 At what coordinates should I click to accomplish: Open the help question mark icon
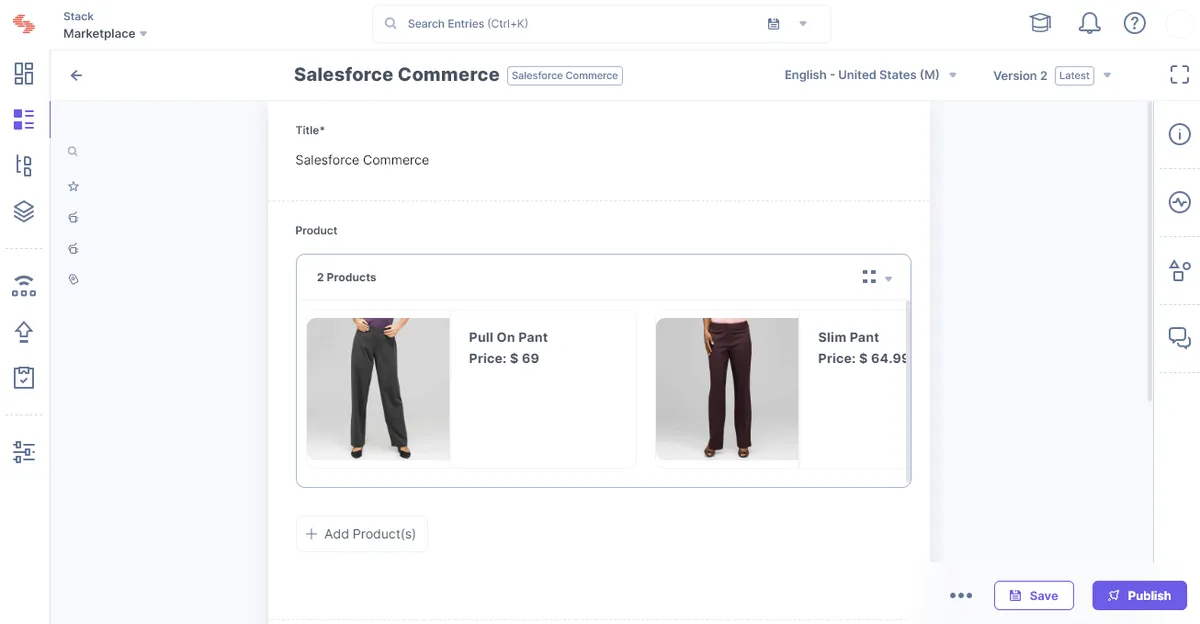(x=1134, y=23)
